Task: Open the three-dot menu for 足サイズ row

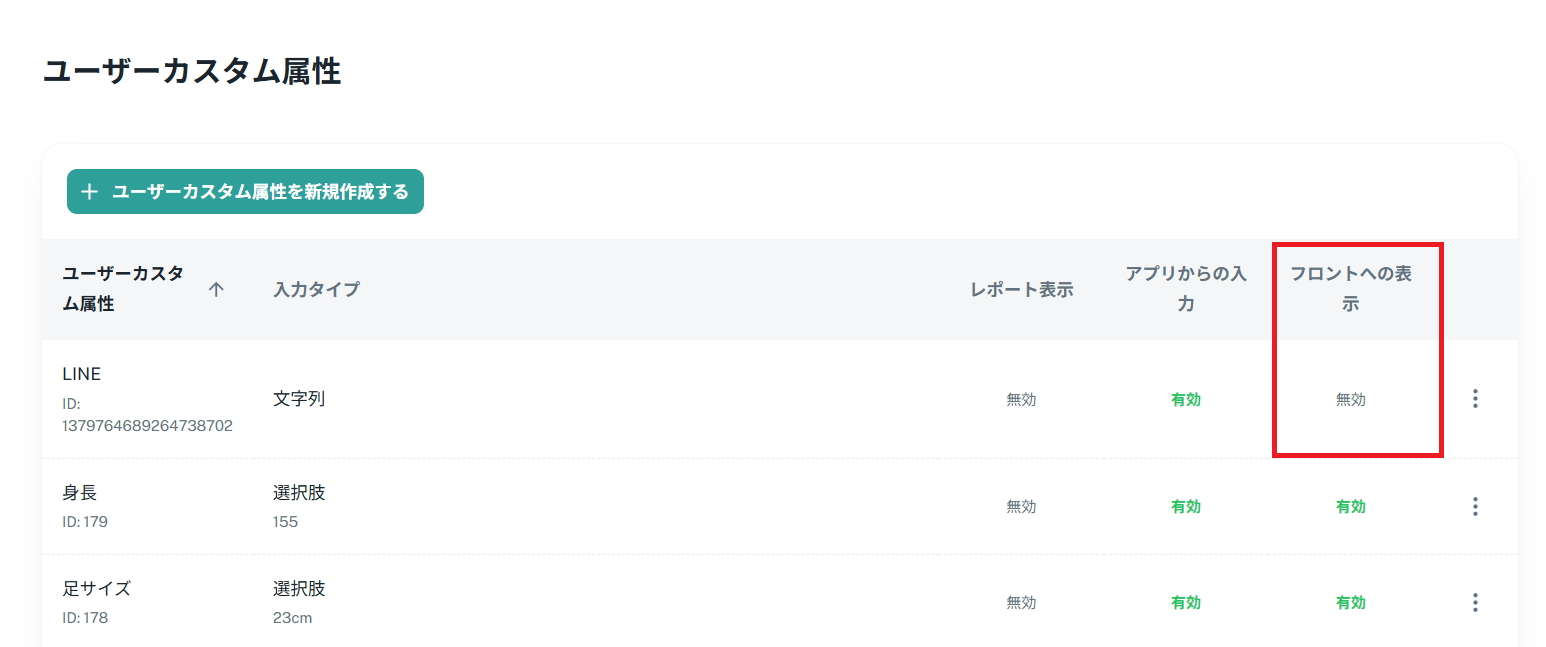Action: (x=1474, y=603)
